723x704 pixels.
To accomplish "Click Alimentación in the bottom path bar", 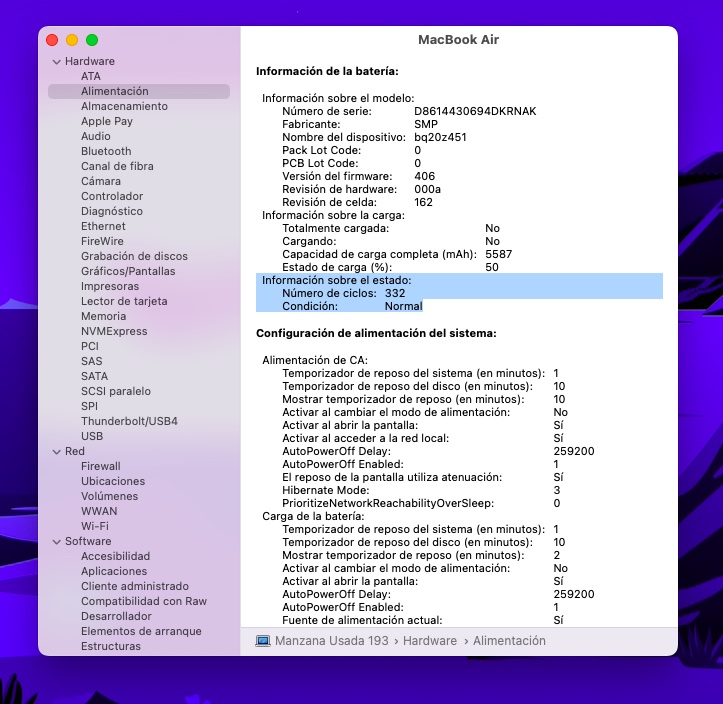I will tap(509, 641).
